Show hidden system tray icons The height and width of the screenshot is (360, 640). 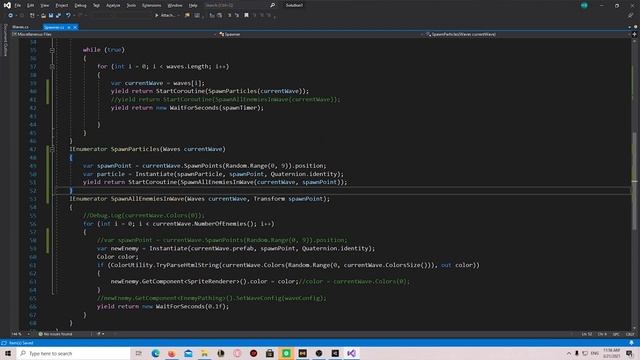(569, 353)
